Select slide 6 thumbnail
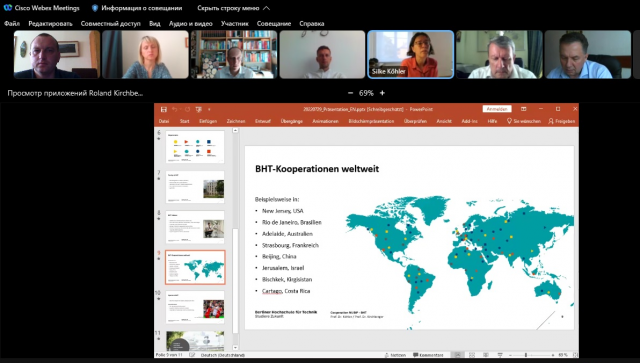640x363 pixels. coord(195,147)
